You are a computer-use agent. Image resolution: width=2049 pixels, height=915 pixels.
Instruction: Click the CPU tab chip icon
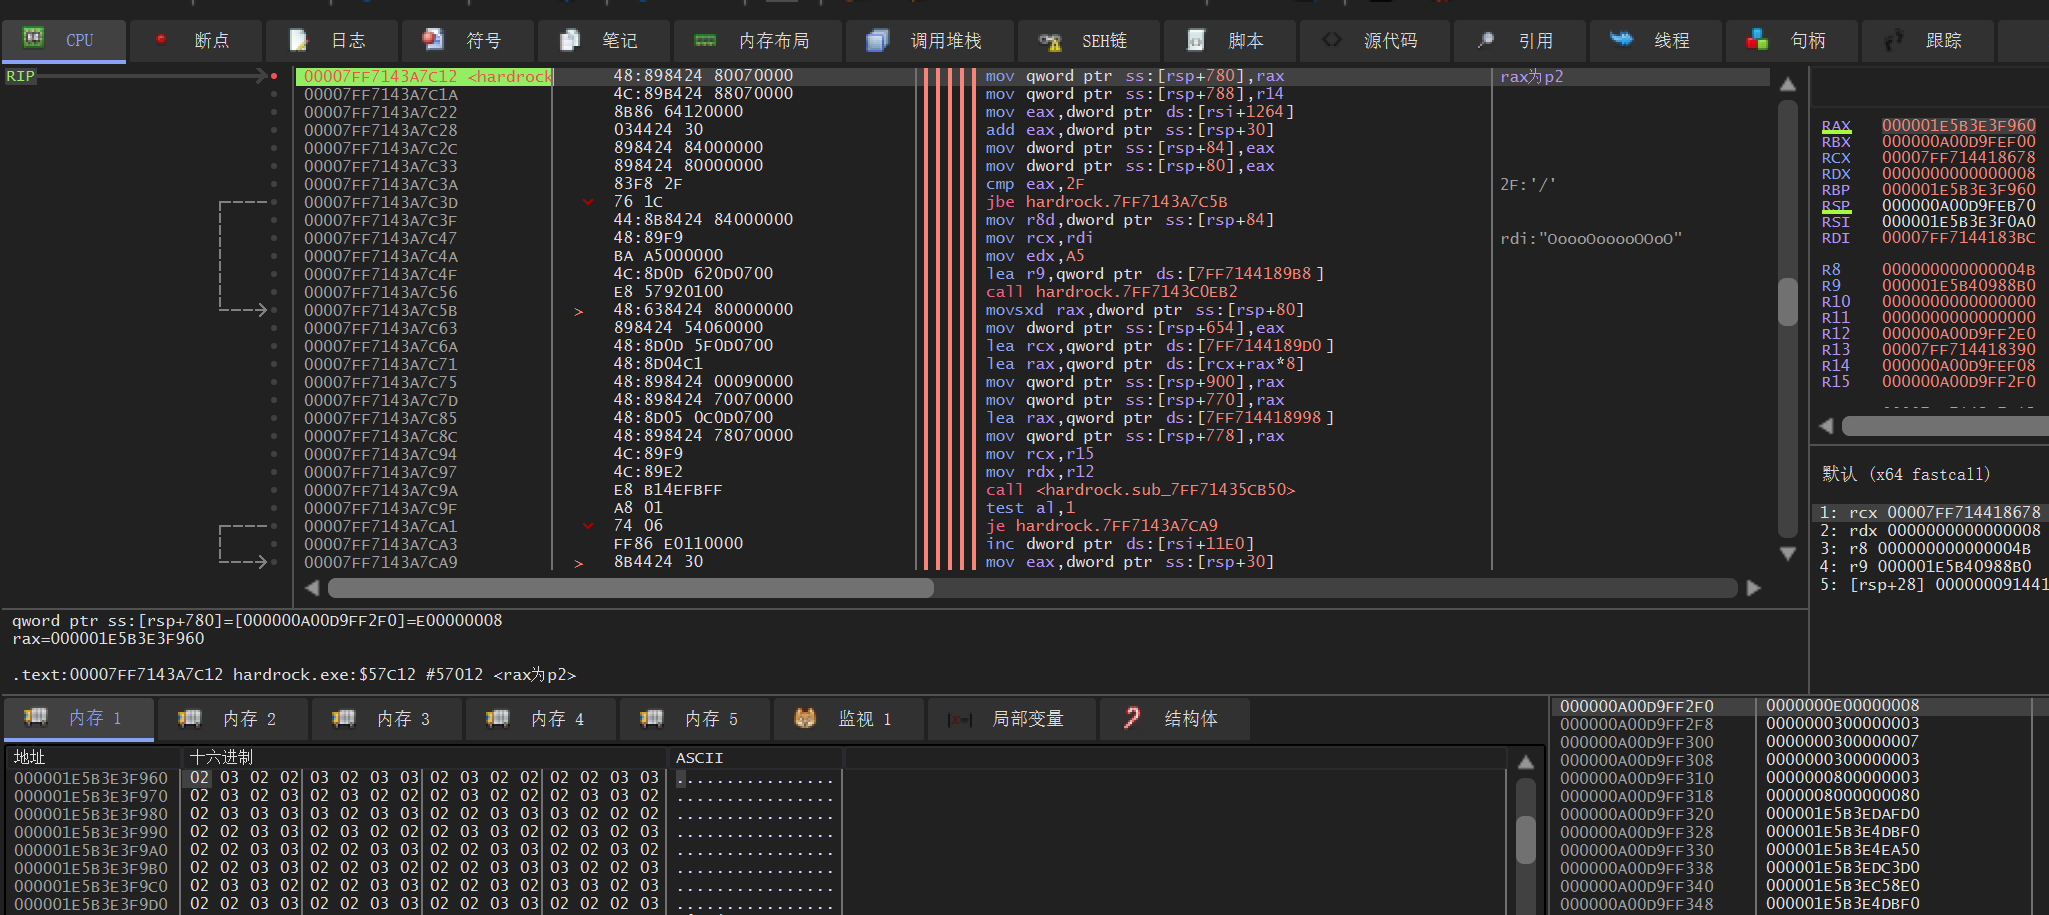(x=33, y=39)
